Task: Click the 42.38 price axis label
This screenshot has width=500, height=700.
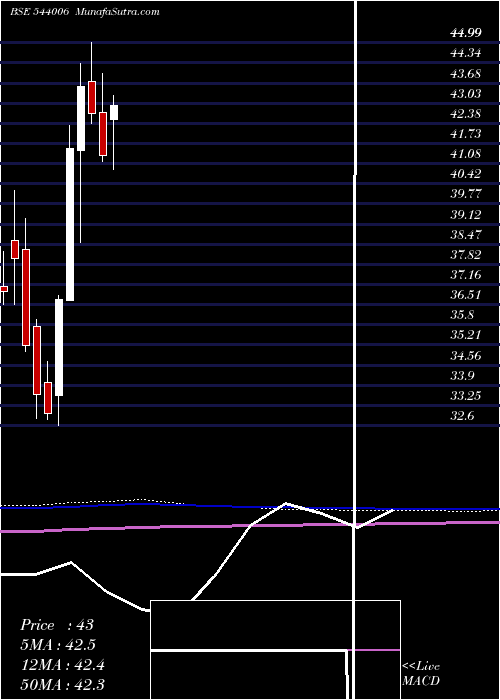Action: pos(466,113)
